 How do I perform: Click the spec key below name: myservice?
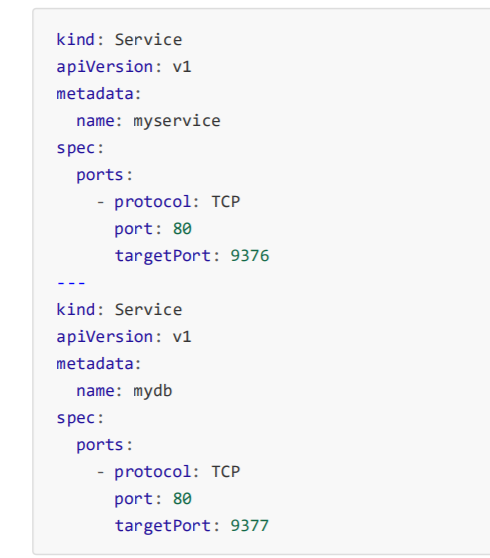[76, 148]
